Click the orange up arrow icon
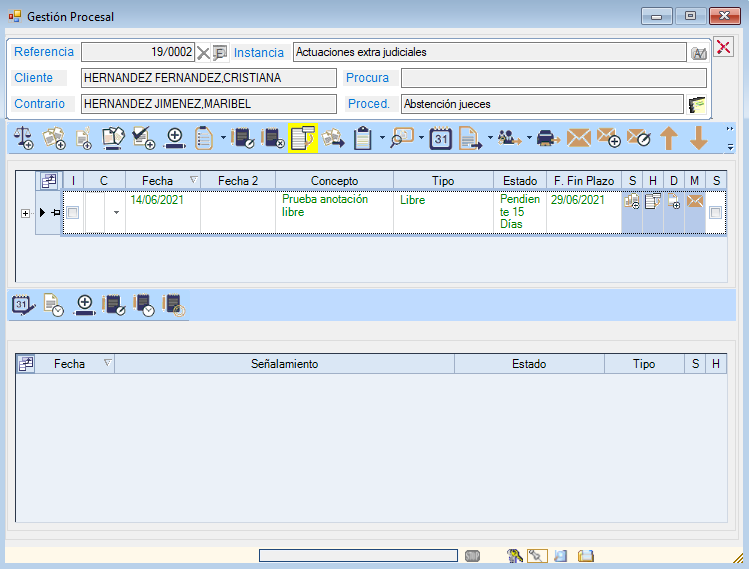Screen dimensions: 749x569 [x=669, y=139]
